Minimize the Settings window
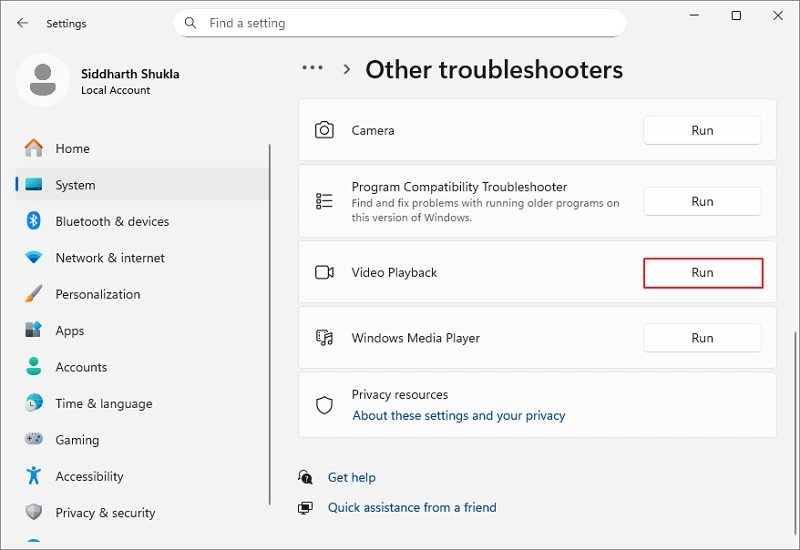The width and height of the screenshot is (800, 550). 694,15
